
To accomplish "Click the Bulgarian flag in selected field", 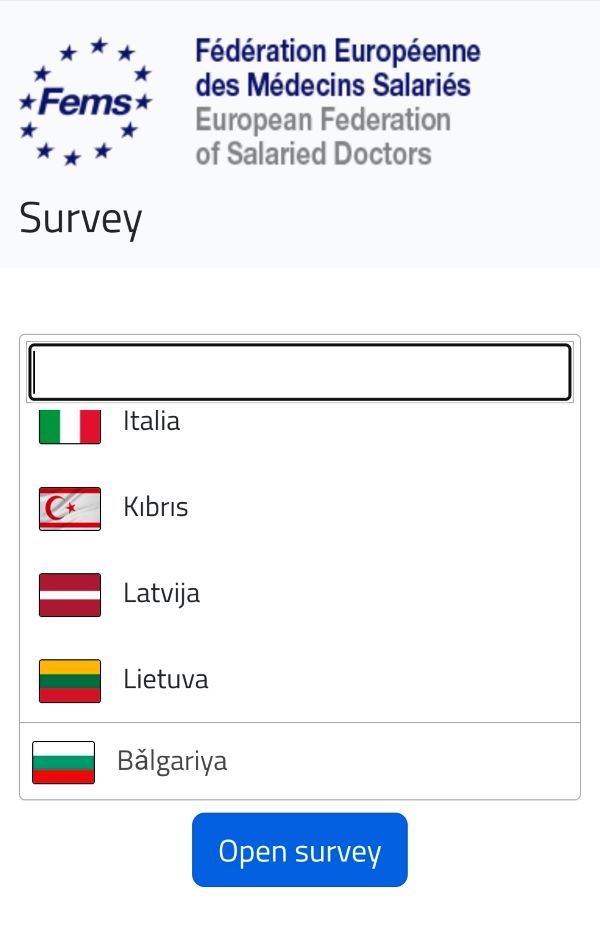I will [x=63, y=762].
